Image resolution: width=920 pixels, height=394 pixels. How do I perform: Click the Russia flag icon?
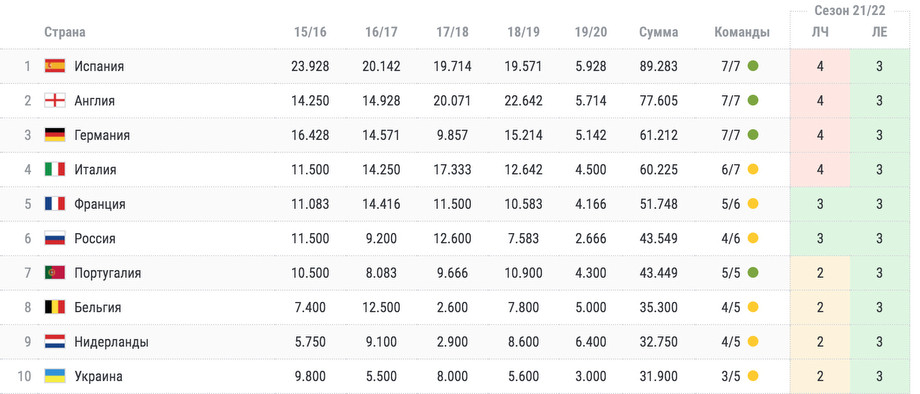(55, 239)
